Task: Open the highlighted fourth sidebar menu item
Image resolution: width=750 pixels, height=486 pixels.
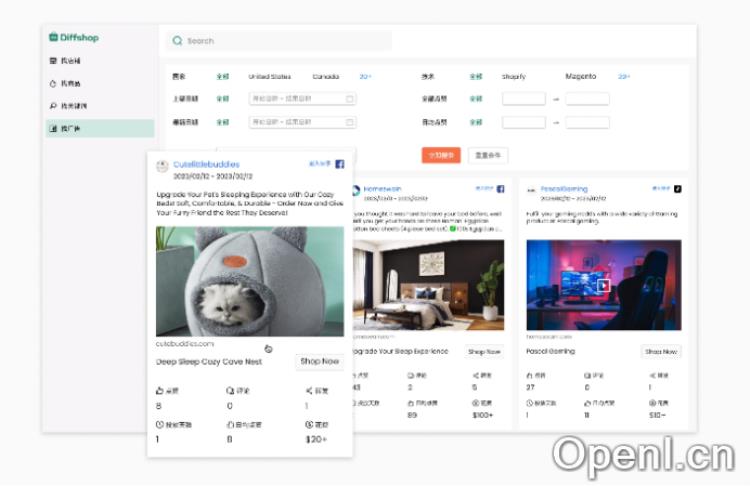Action: [x=100, y=128]
